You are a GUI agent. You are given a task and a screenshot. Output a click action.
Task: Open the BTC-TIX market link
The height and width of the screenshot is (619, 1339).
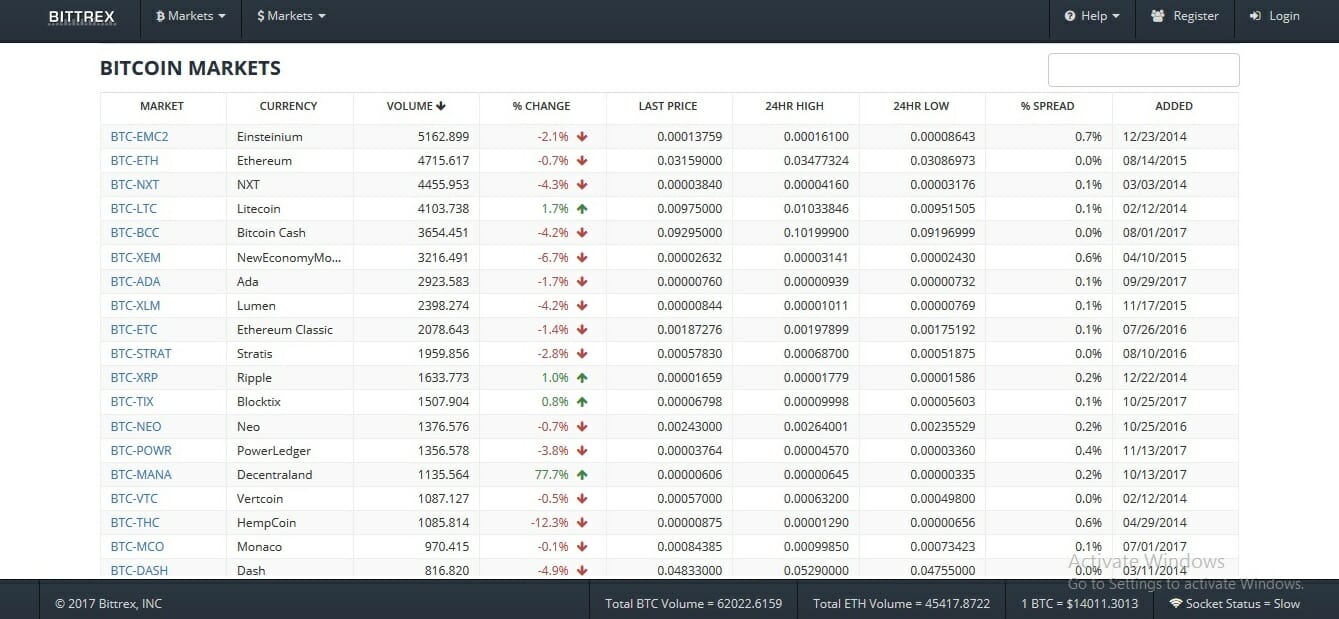[132, 402]
